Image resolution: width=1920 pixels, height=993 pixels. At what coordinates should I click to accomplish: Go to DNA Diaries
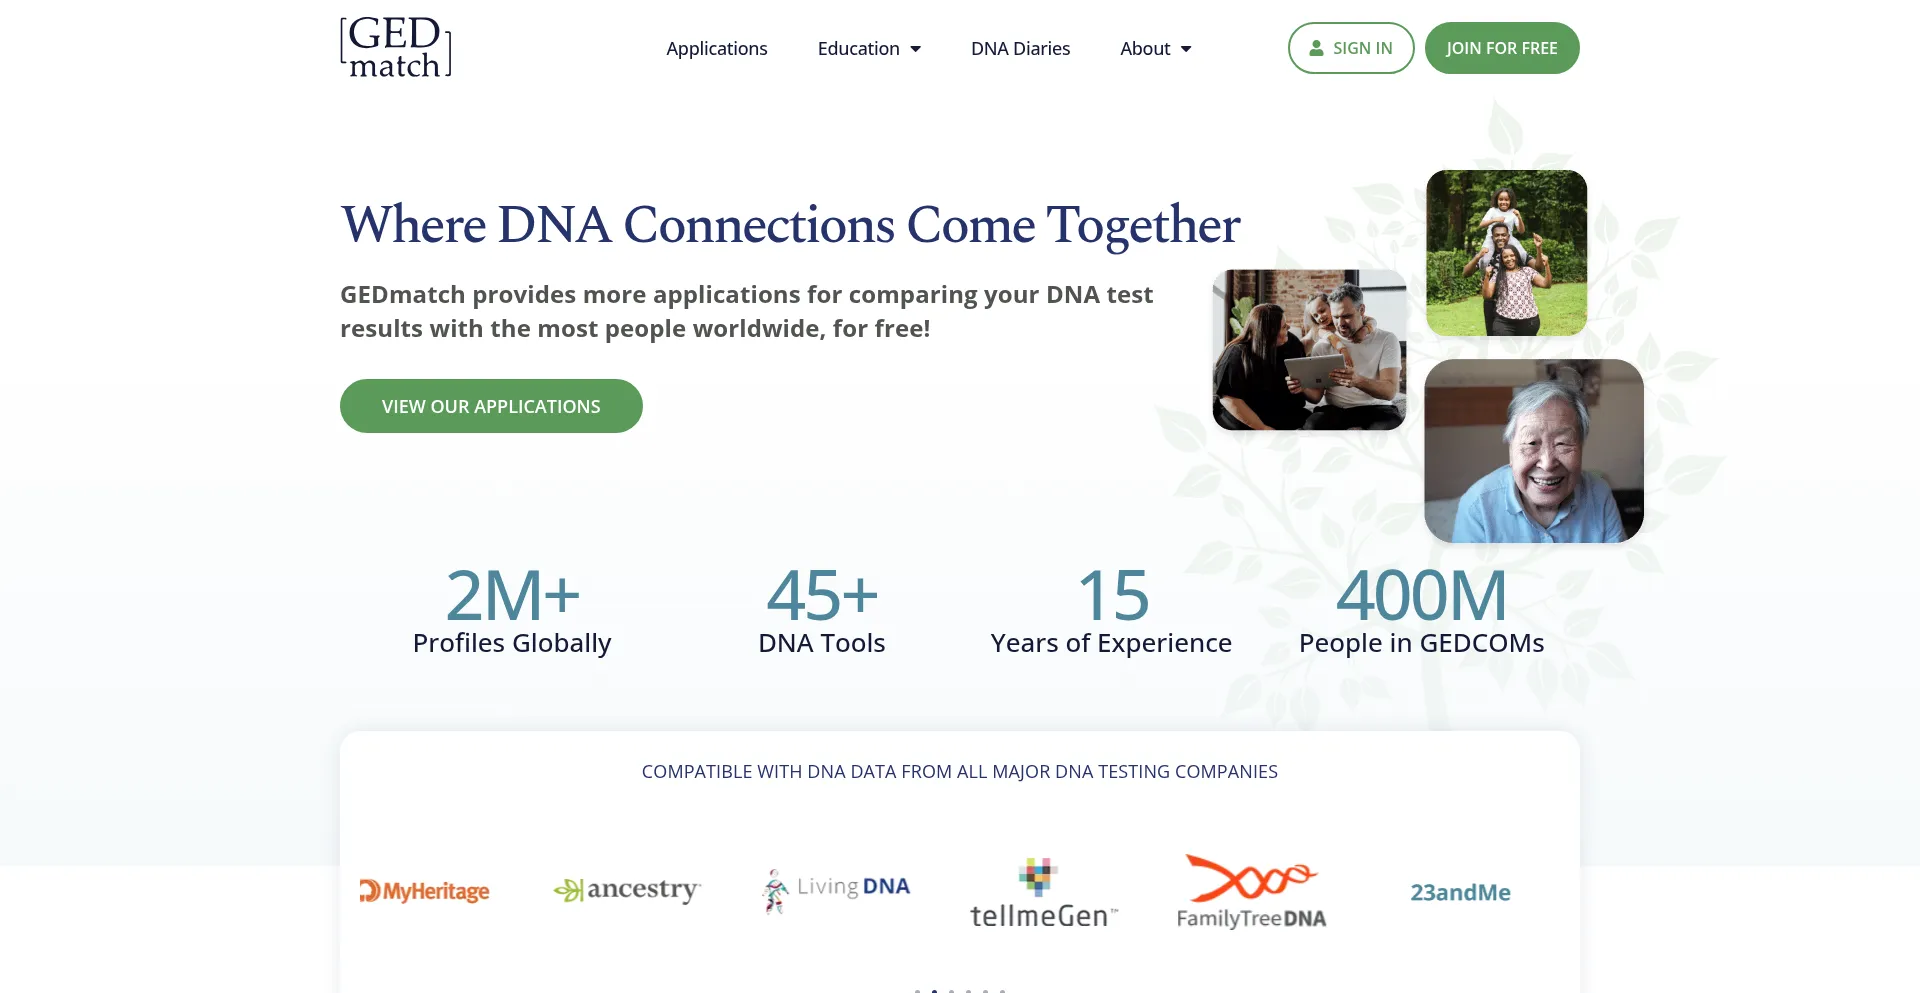[x=1020, y=48]
